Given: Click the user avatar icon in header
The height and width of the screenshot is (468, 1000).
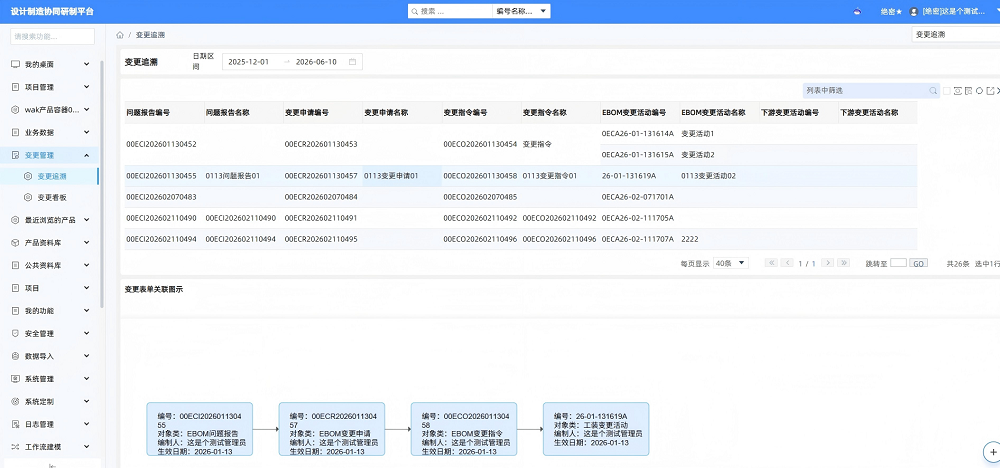Looking at the screenshot, I should tap(914, 11).
